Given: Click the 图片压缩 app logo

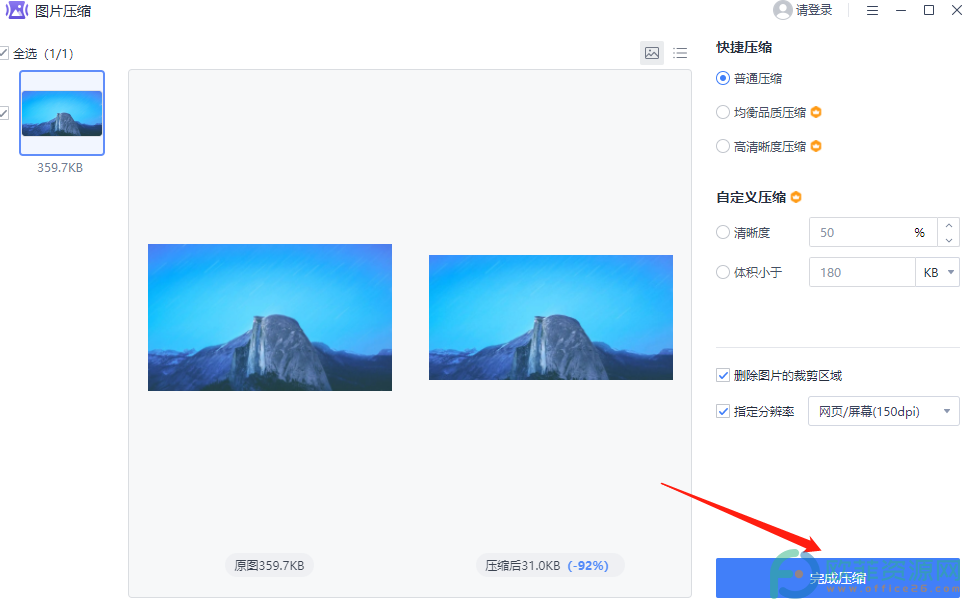Looking at the screenshot, I should pos(17,10).
